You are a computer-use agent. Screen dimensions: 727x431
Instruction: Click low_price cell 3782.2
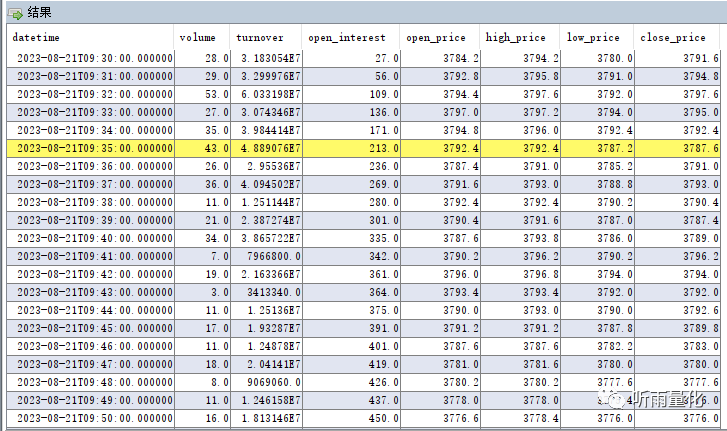pyautogui.click(x=597, y=346)
